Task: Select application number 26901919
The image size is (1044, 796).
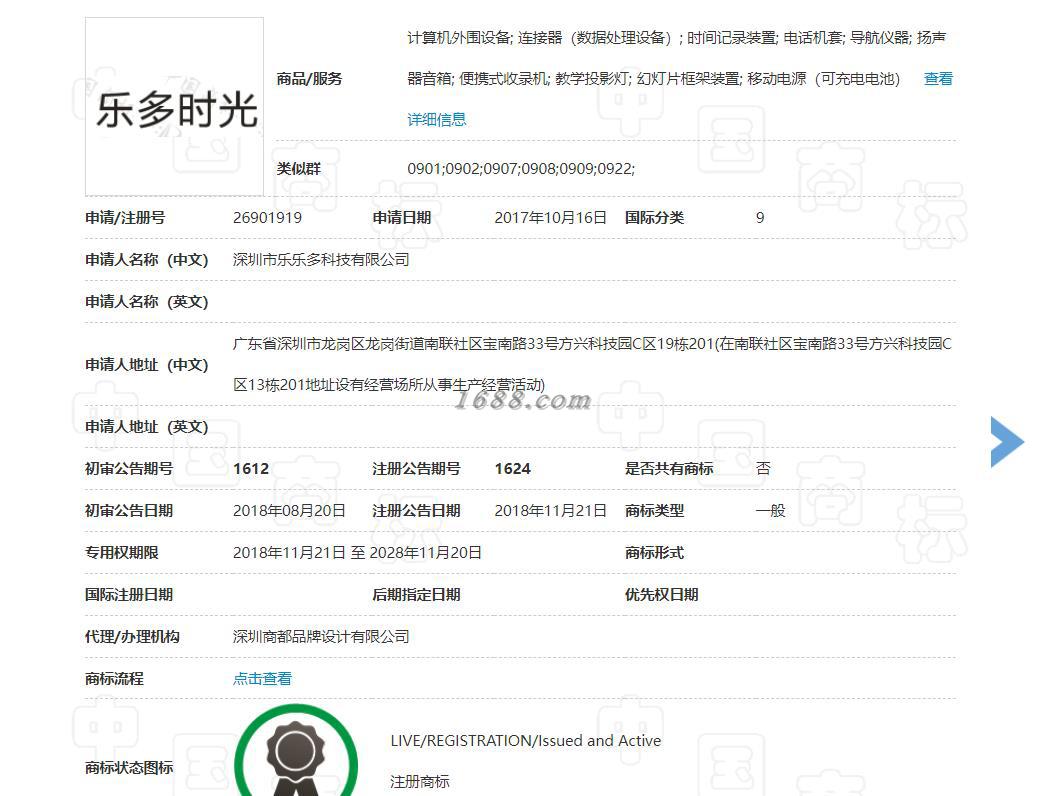Action: coord(267,218)
